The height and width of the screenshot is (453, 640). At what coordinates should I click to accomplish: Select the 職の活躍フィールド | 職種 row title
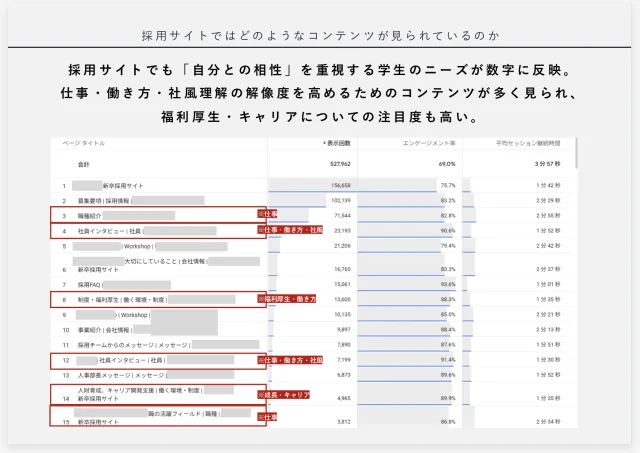point(184,414)
